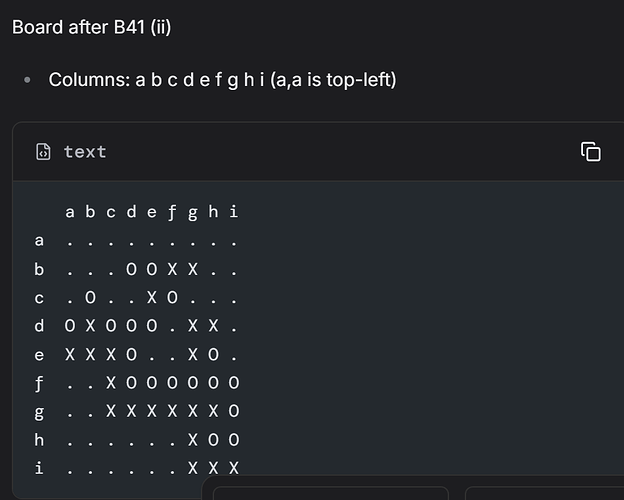Click the '(a,a is top-left)' note text
This screenshot has height=500, width=624.
point(334,78)
